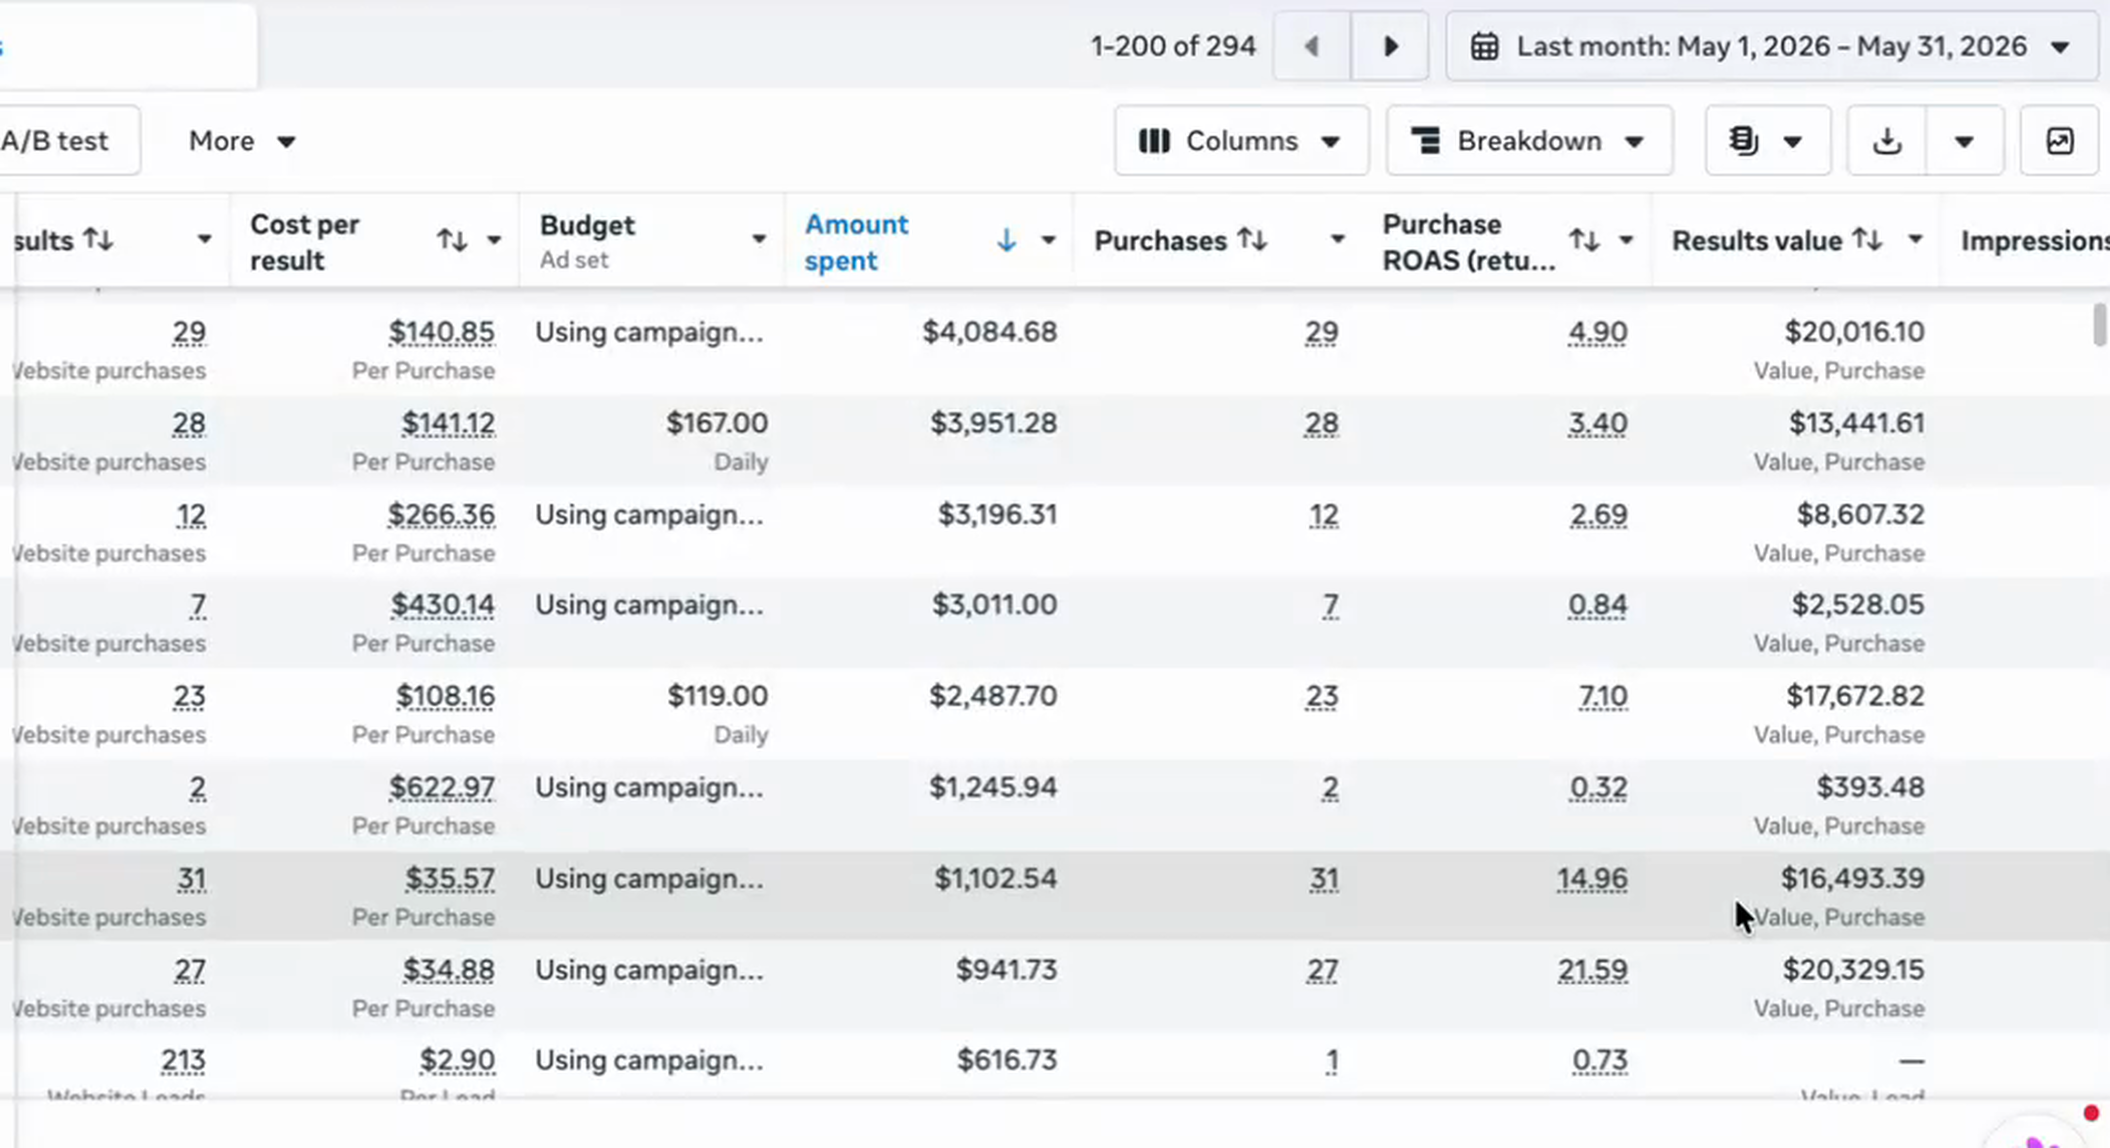Open Results value column menu arrow
Viewport: 2110px width, 1148px height.
[1915, 240]
